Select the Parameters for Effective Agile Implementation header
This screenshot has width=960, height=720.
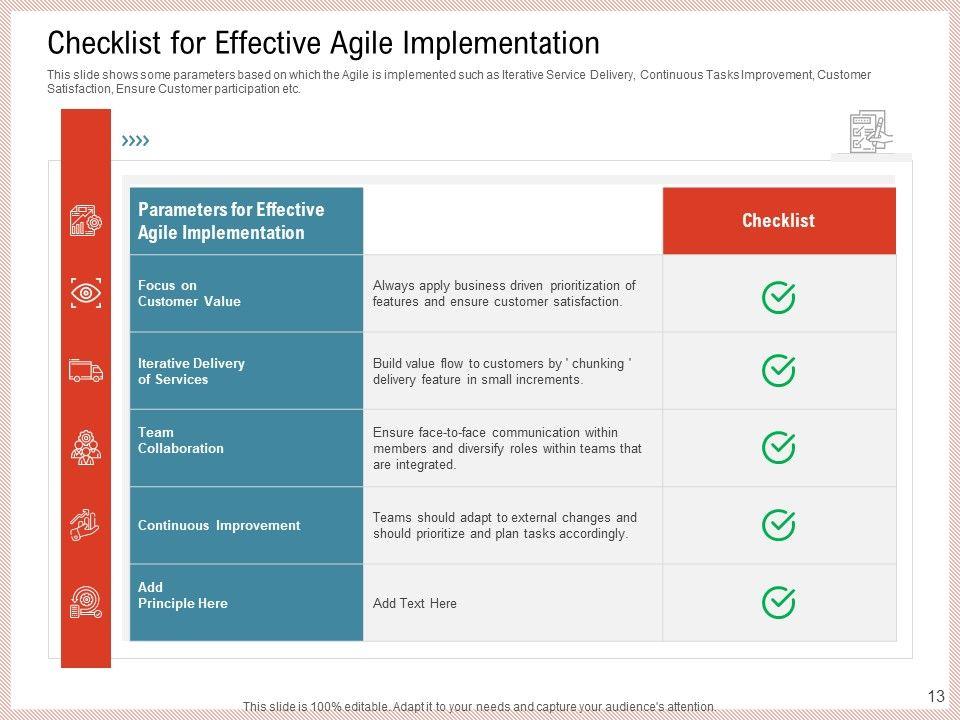click(x=231, y=221)
